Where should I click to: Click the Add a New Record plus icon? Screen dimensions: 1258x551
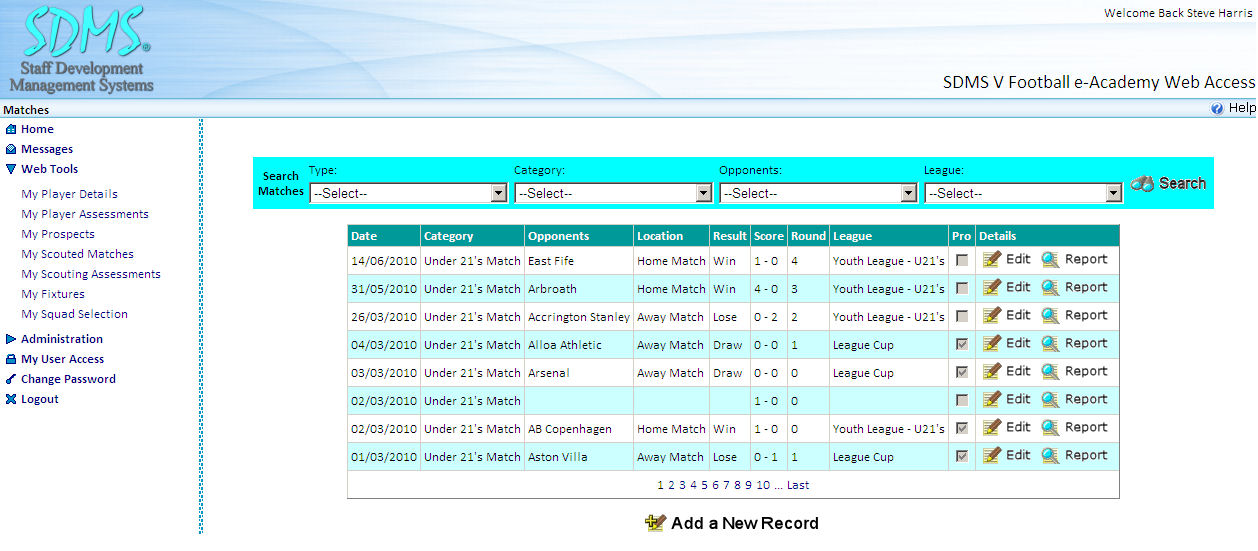pos(656,522)
